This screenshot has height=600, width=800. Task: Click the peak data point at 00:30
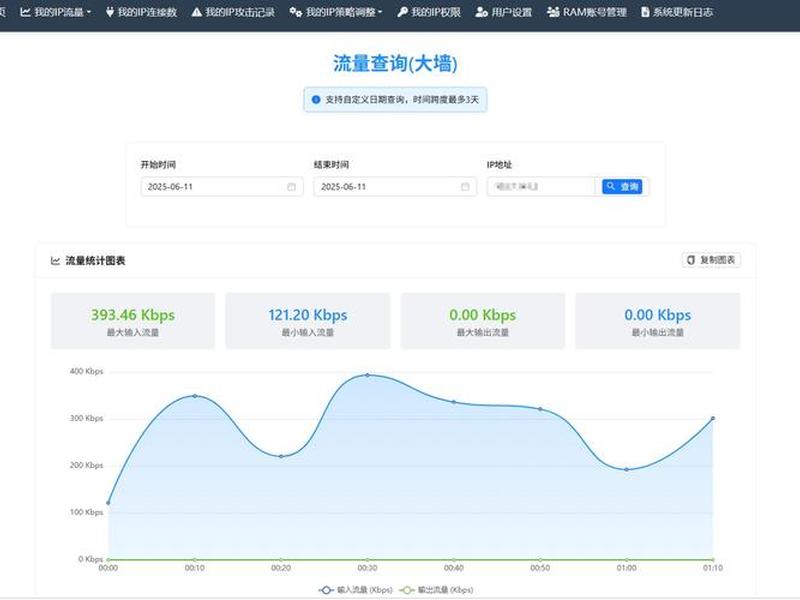pyautogui.click(x=367, y=375)
